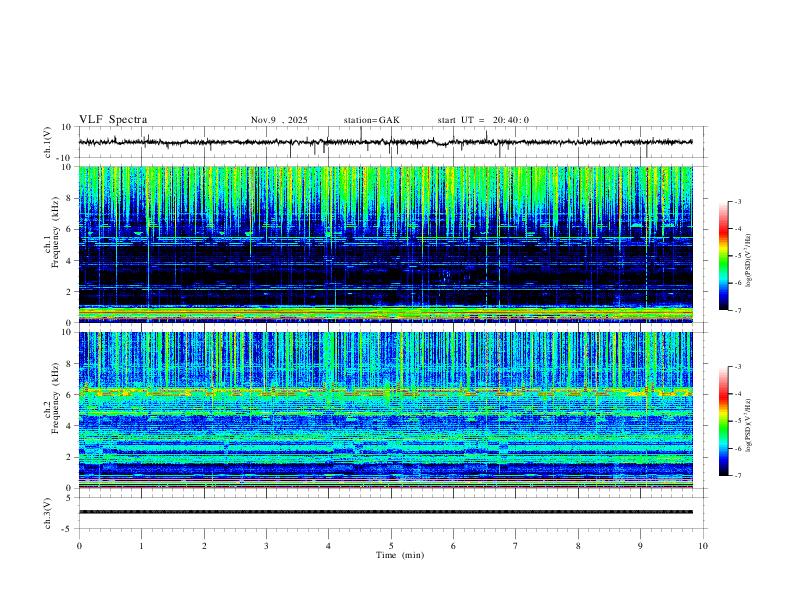Click the Time axis tick label 1
The height and width of the screenshot is (612, 792).
pyautogui.click(x=141, y=546)
